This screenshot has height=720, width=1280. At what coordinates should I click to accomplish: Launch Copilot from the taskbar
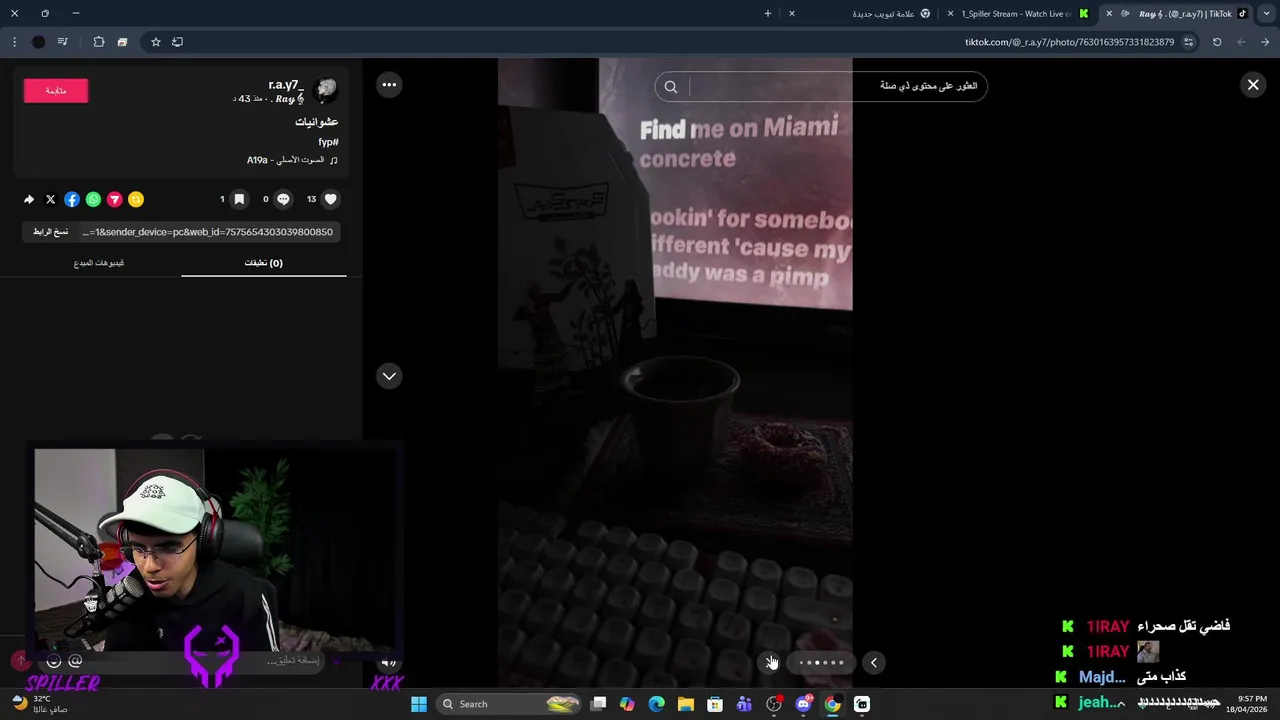click(627, 704)
